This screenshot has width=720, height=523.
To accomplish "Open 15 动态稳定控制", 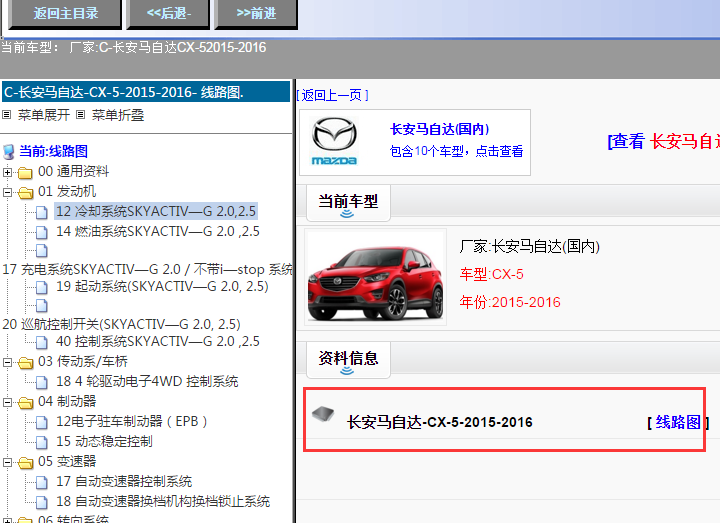I will tap(104, 441).
